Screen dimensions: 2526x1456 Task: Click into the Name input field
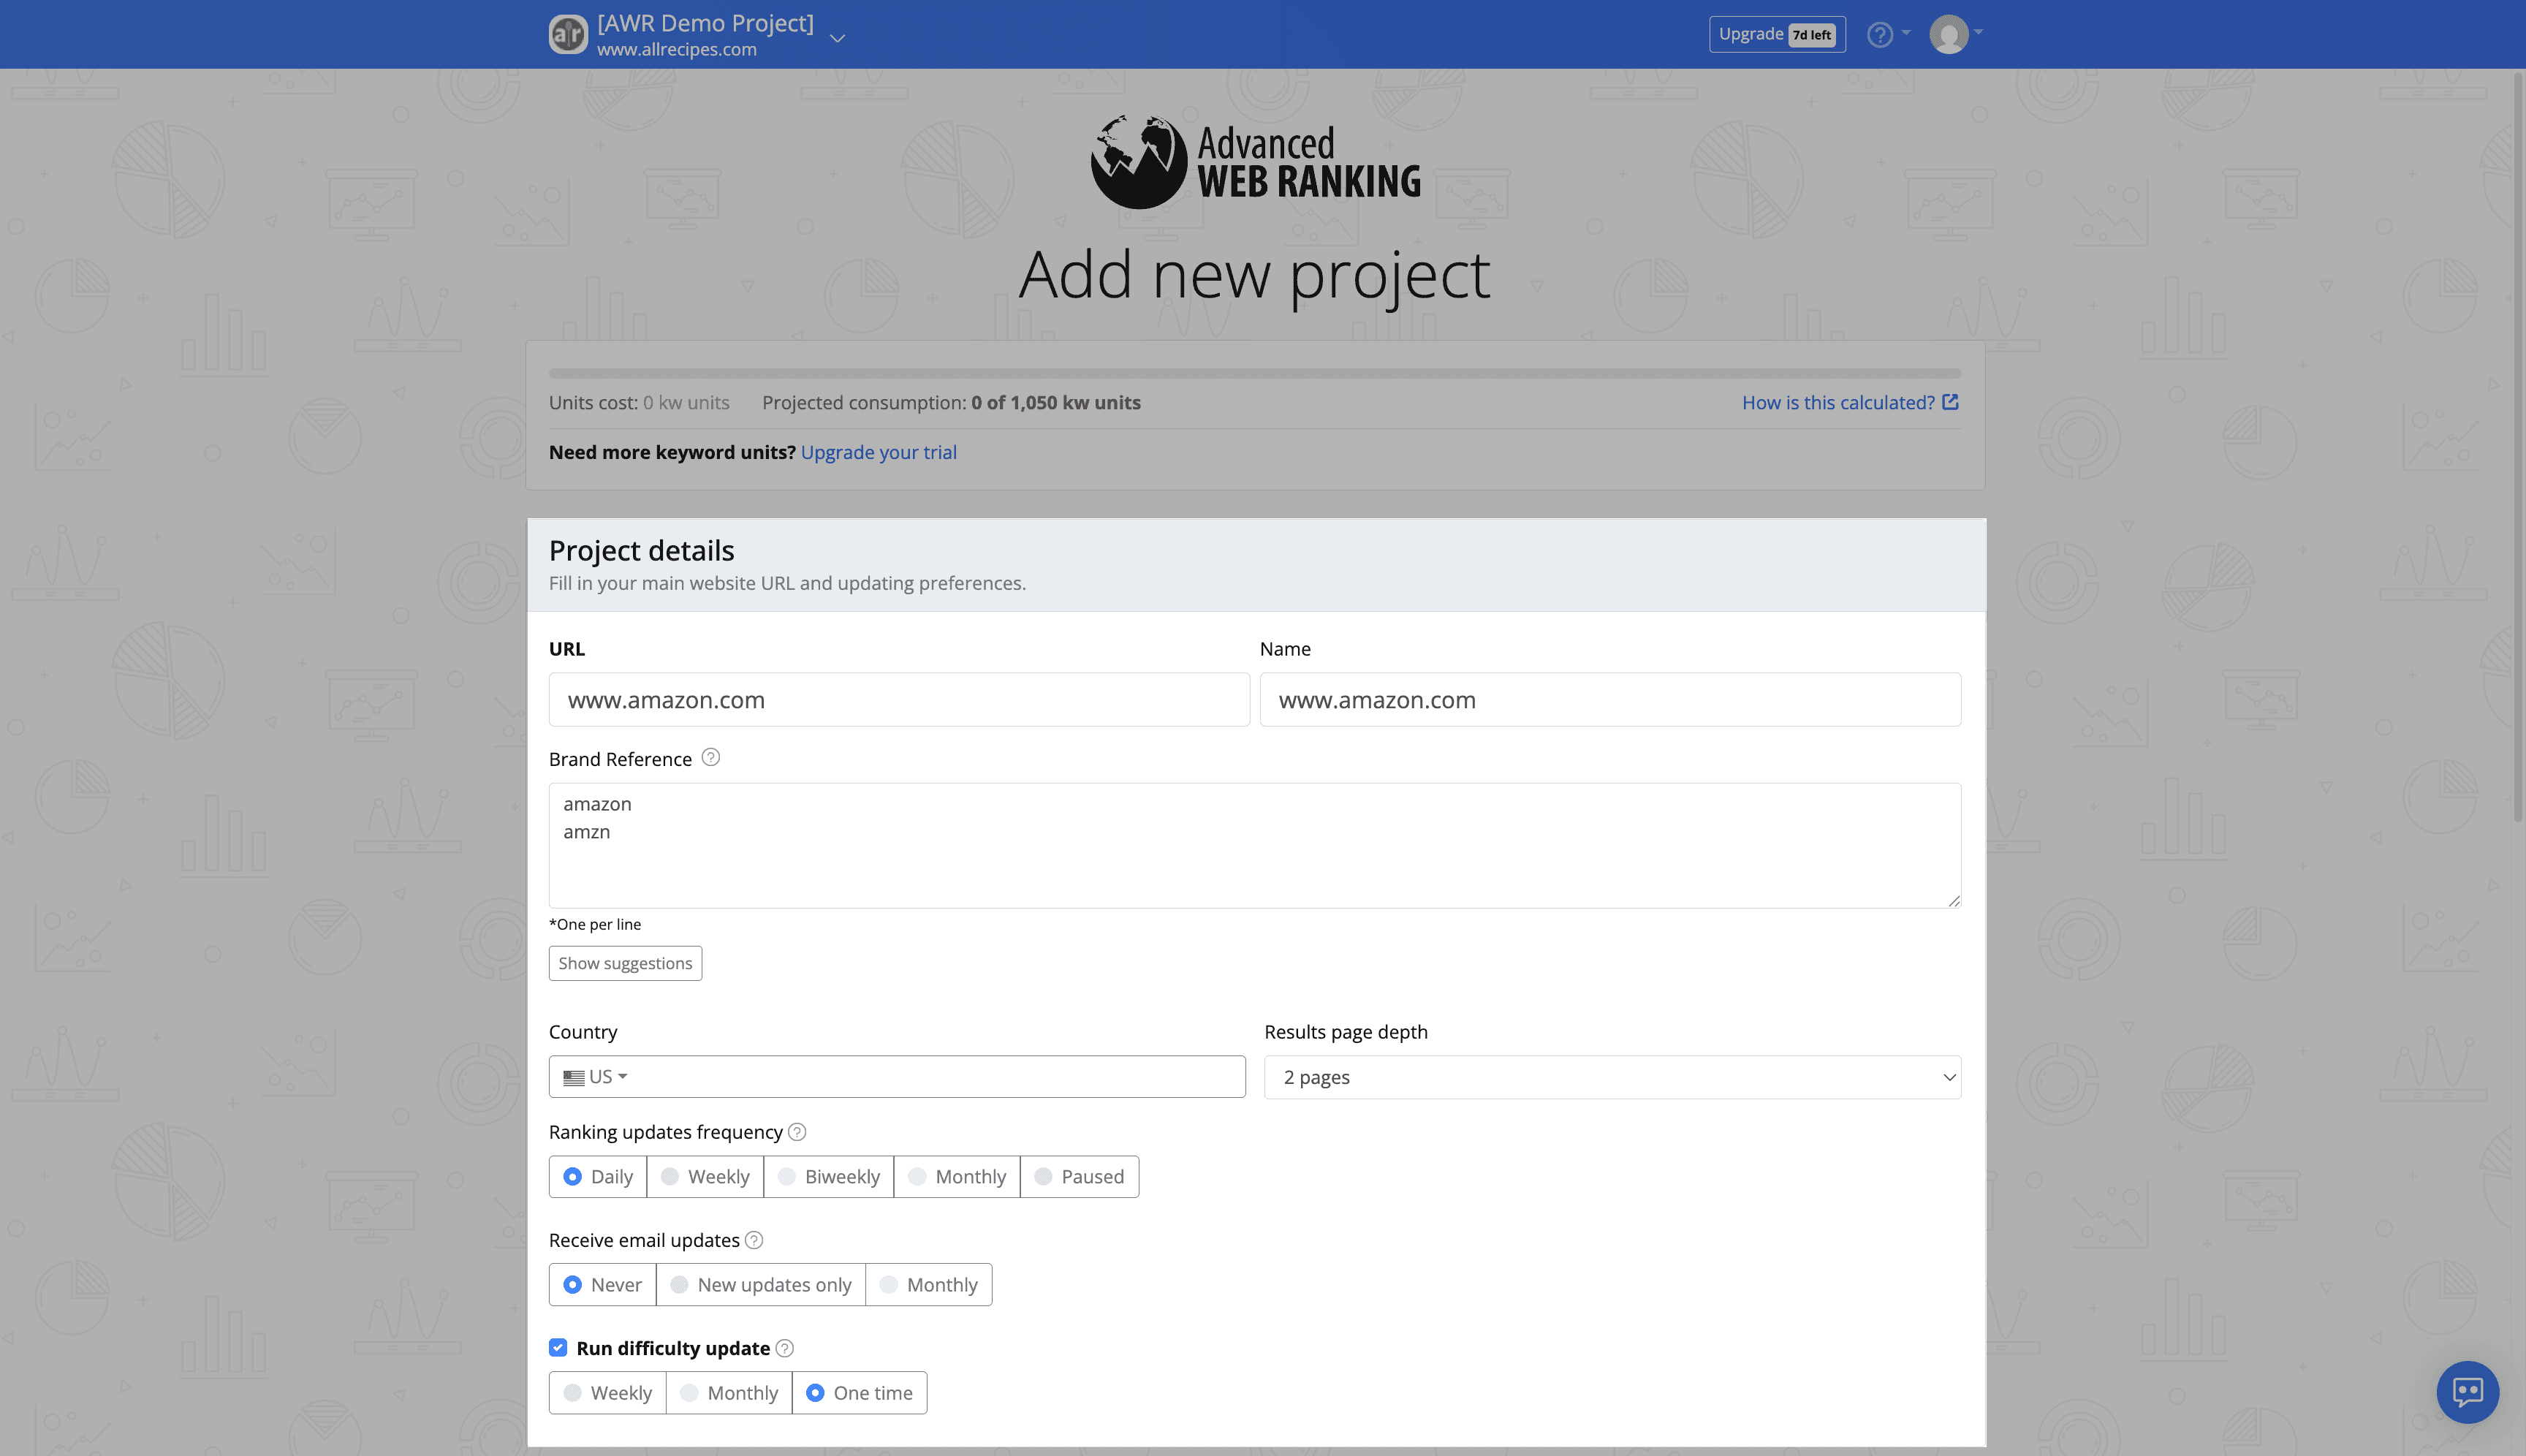click(1610, 699)
